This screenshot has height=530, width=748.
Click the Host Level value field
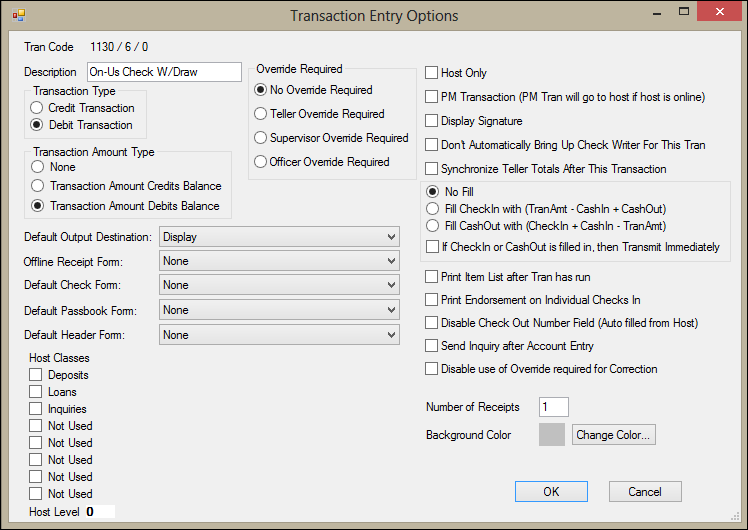pyautogui.click(x=100, y=511)
